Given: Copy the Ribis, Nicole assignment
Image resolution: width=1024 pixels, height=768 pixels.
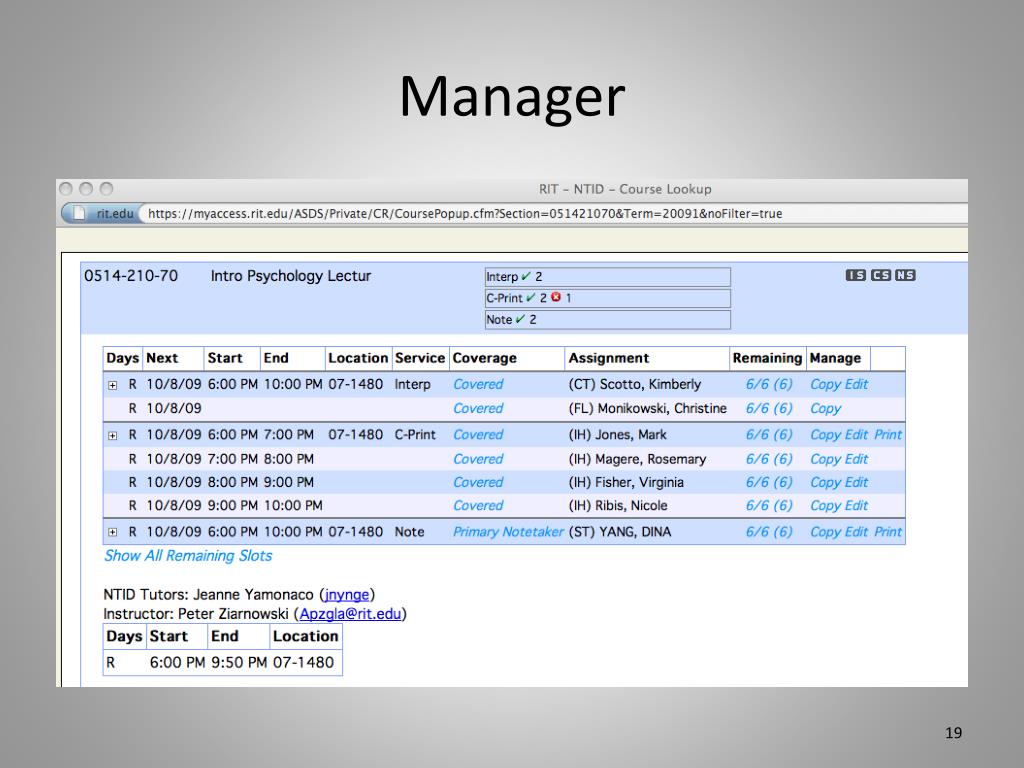Looking at the screenshot, I should click(x=825, y=505).
